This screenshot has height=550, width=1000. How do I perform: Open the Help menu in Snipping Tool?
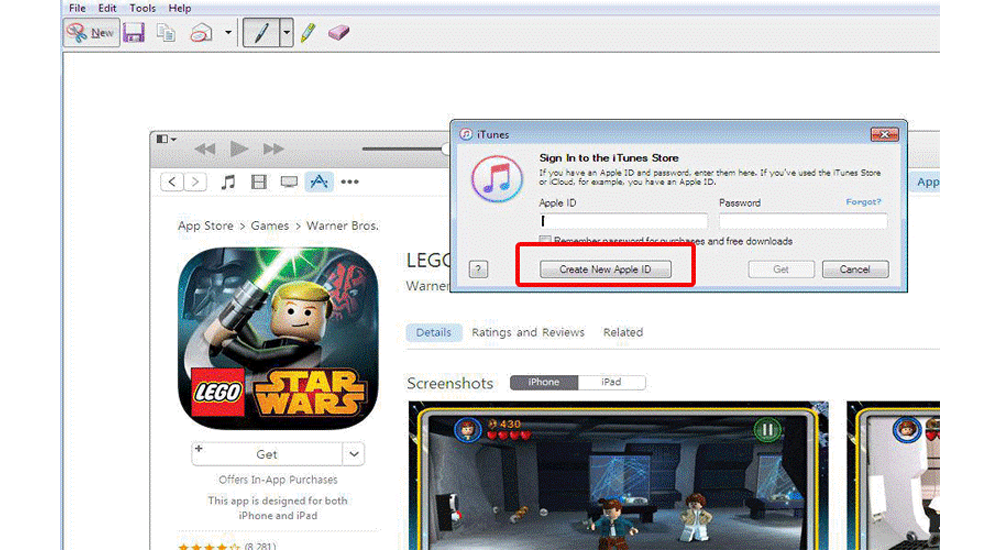click(179, 8)
